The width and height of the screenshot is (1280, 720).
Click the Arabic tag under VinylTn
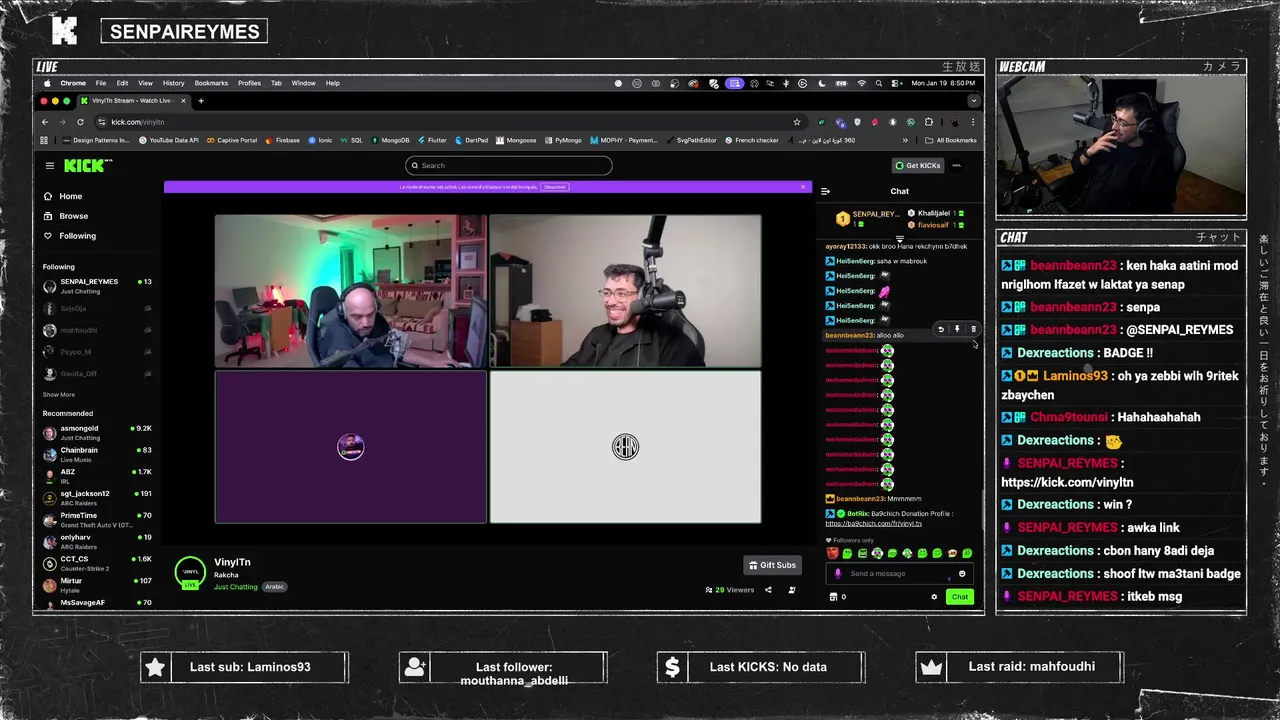[275, 587]
